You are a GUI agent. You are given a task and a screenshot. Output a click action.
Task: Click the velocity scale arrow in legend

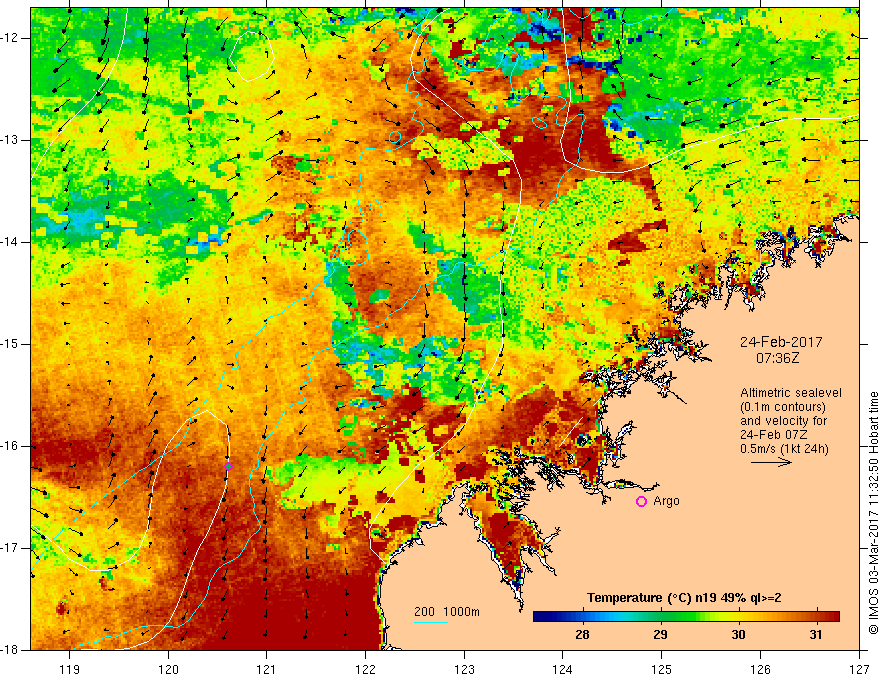771,462
